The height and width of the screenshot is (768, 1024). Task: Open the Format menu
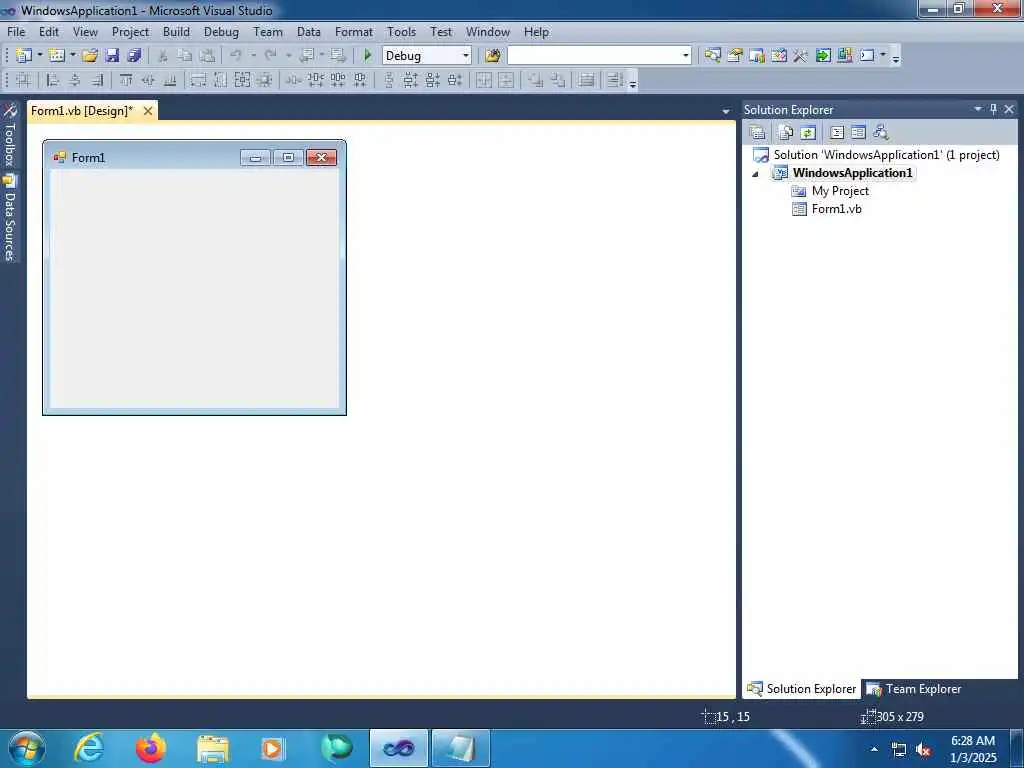(354, 32)
